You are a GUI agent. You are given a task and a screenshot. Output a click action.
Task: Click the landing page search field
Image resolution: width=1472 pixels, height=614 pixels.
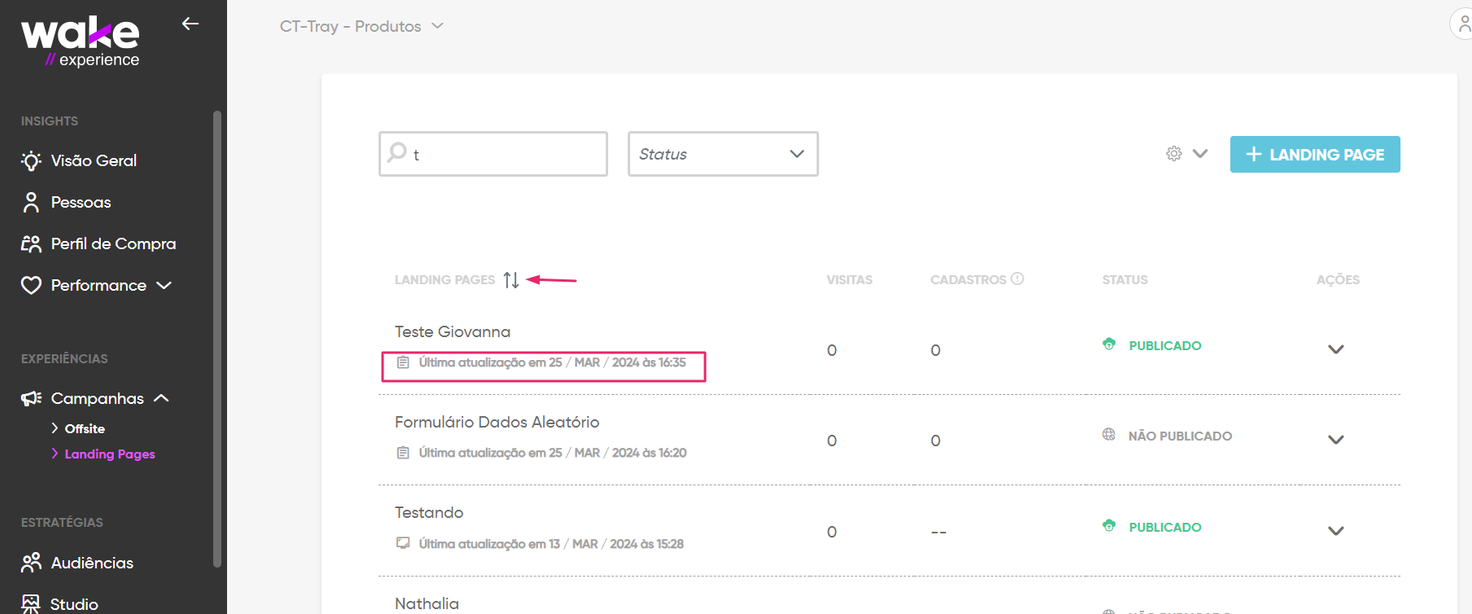pyautogui.click(x=493, y=154)
